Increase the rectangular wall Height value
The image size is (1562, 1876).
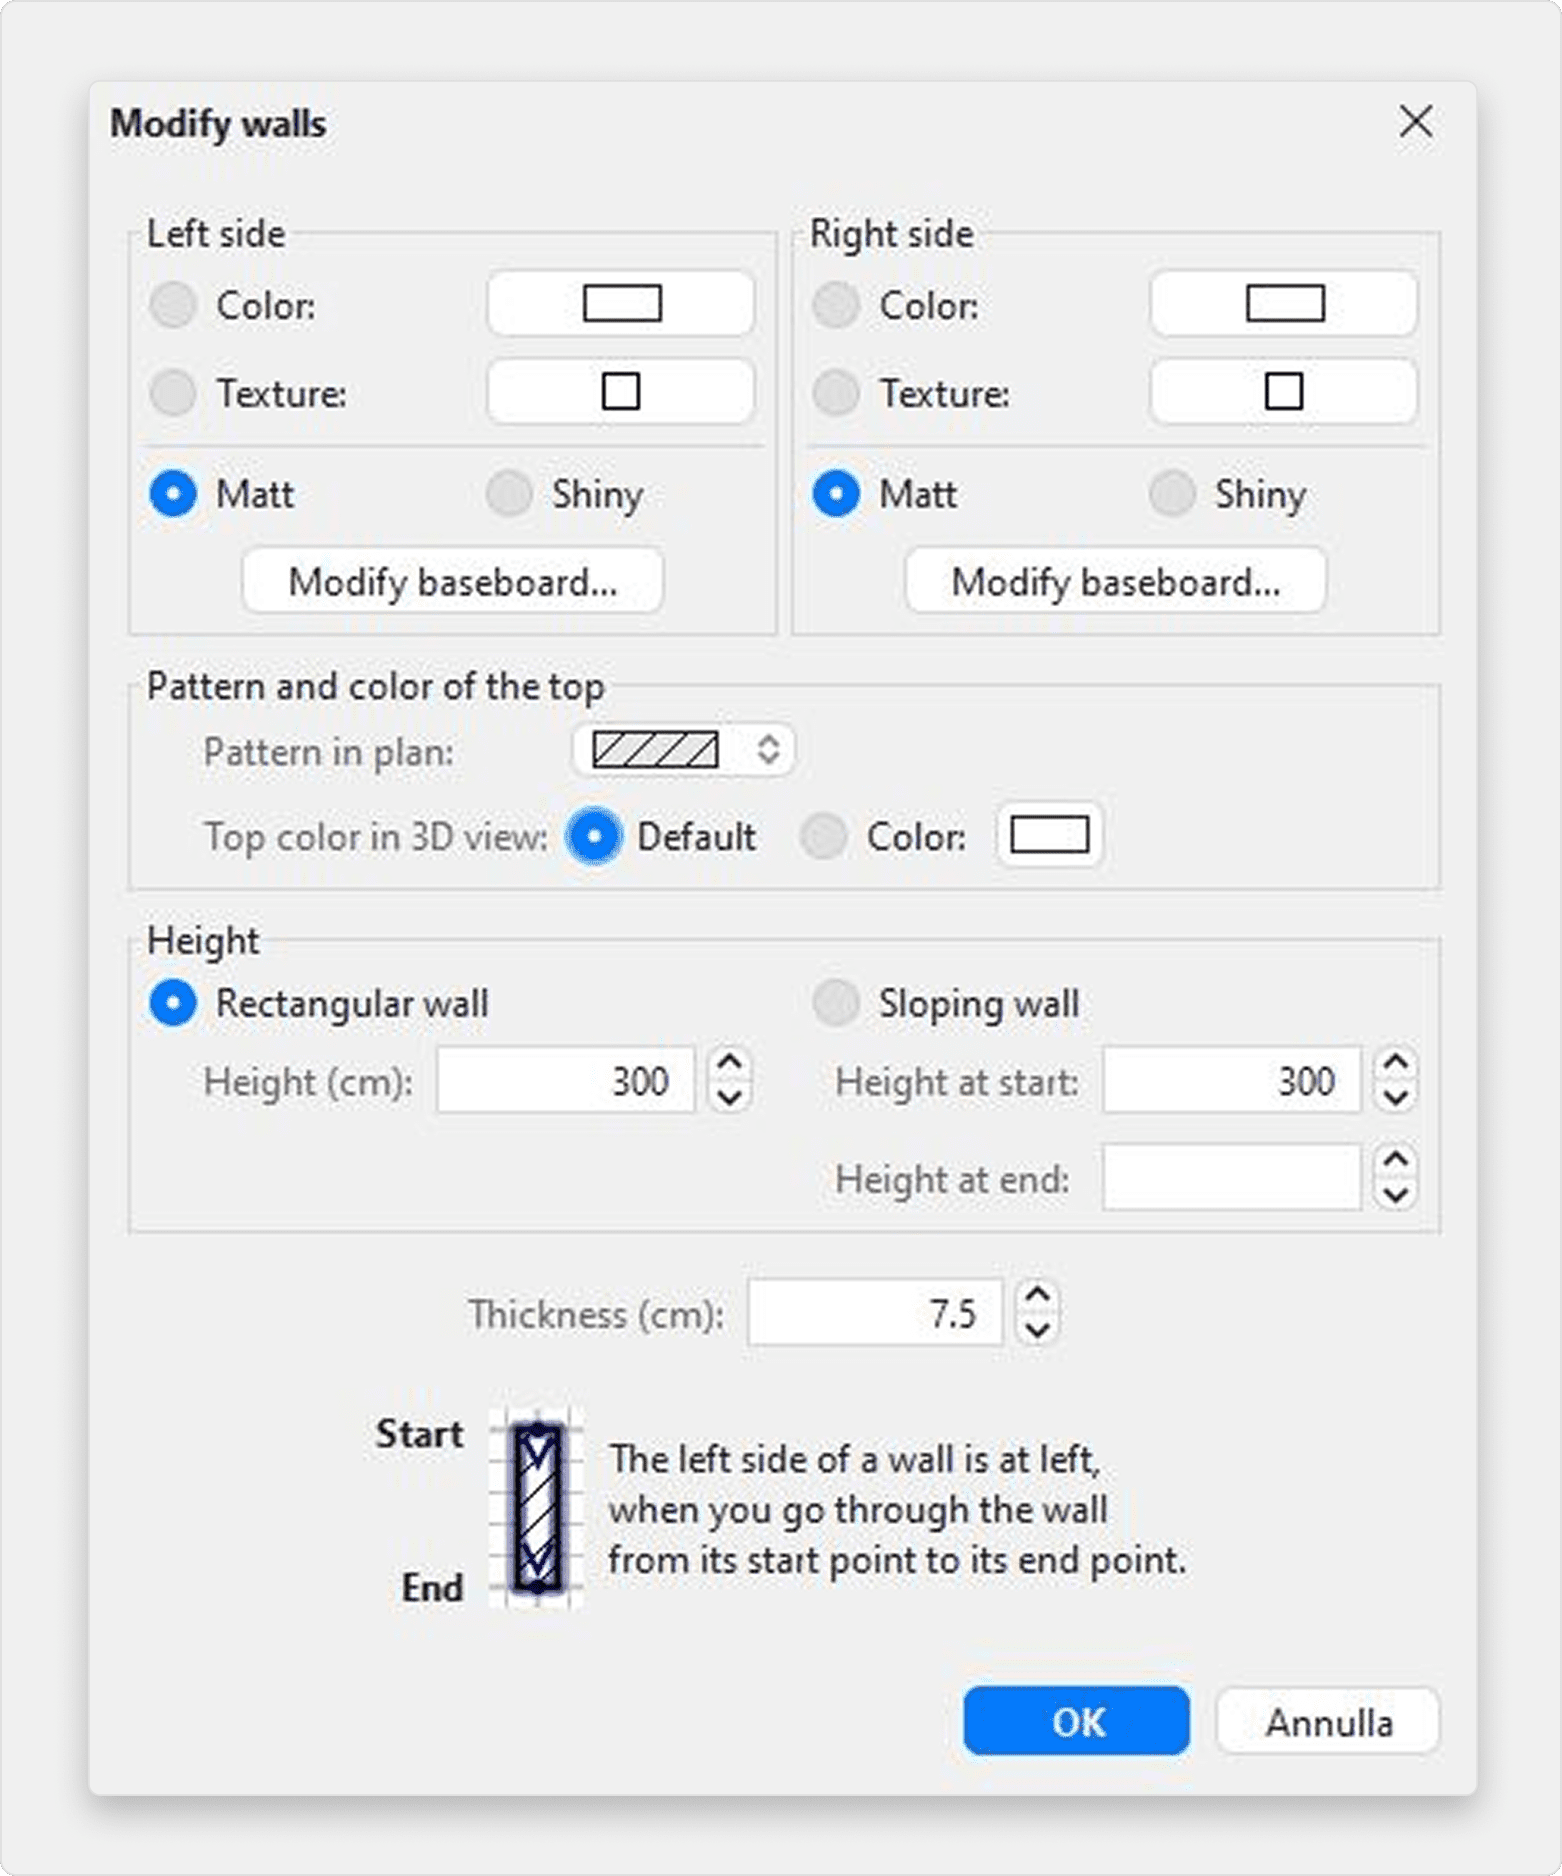[730, 1064]
